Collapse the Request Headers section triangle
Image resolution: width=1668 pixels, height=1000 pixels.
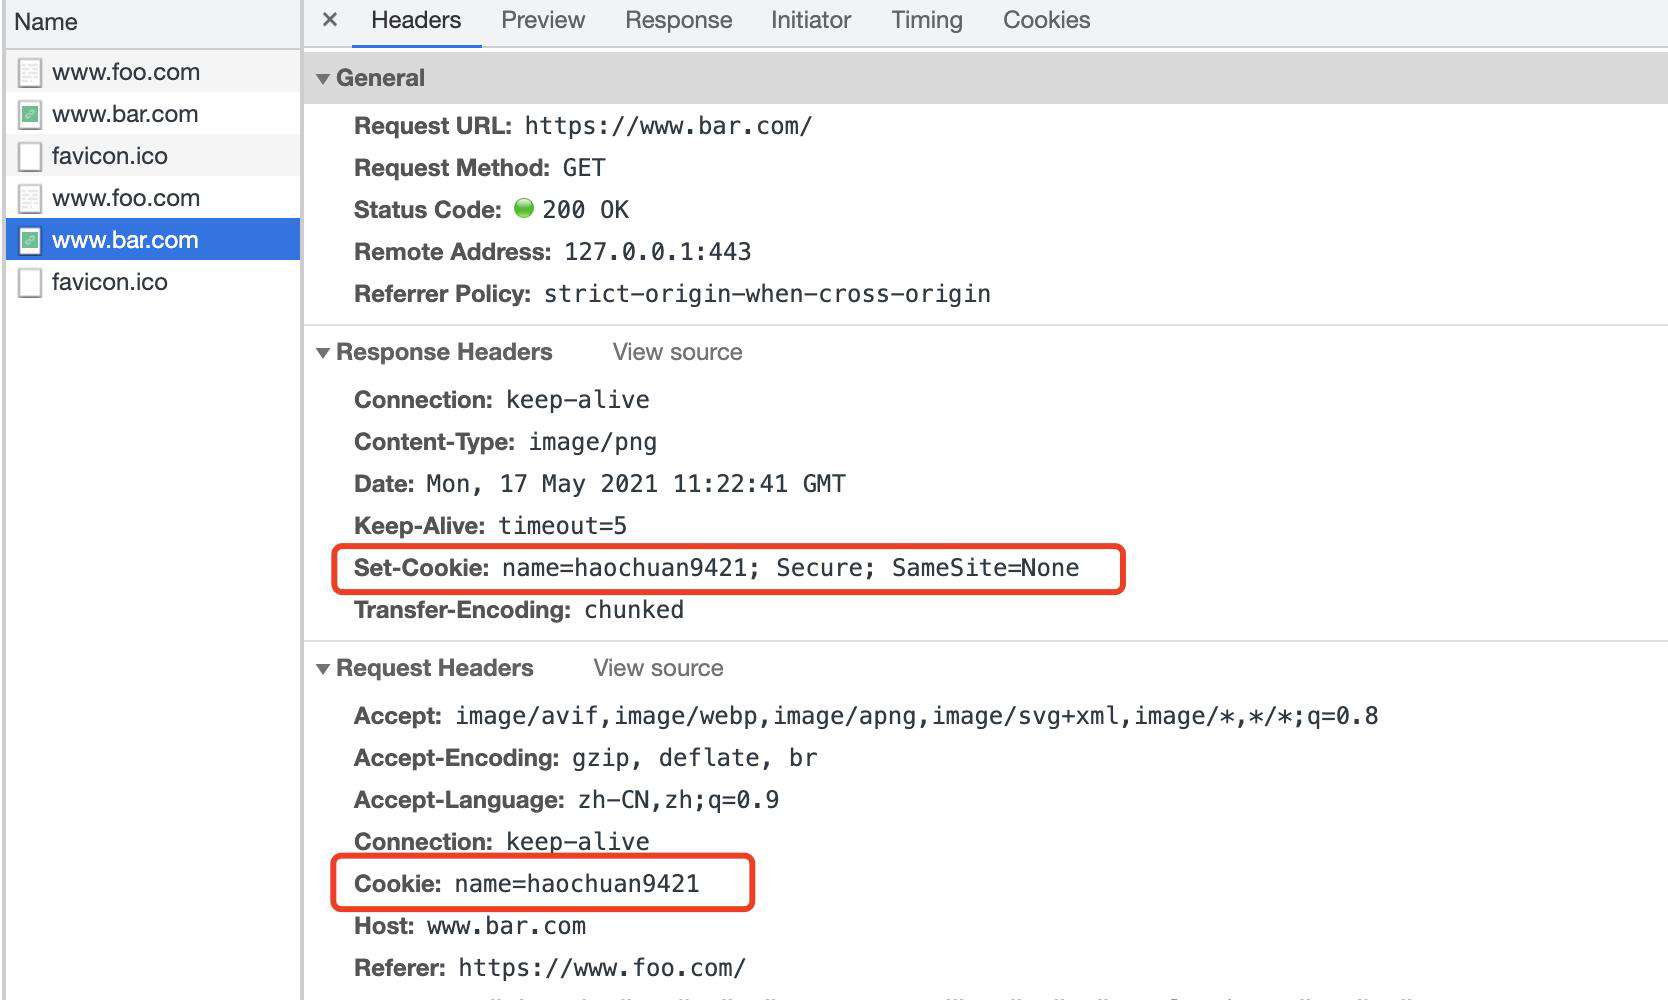[323, 668]
